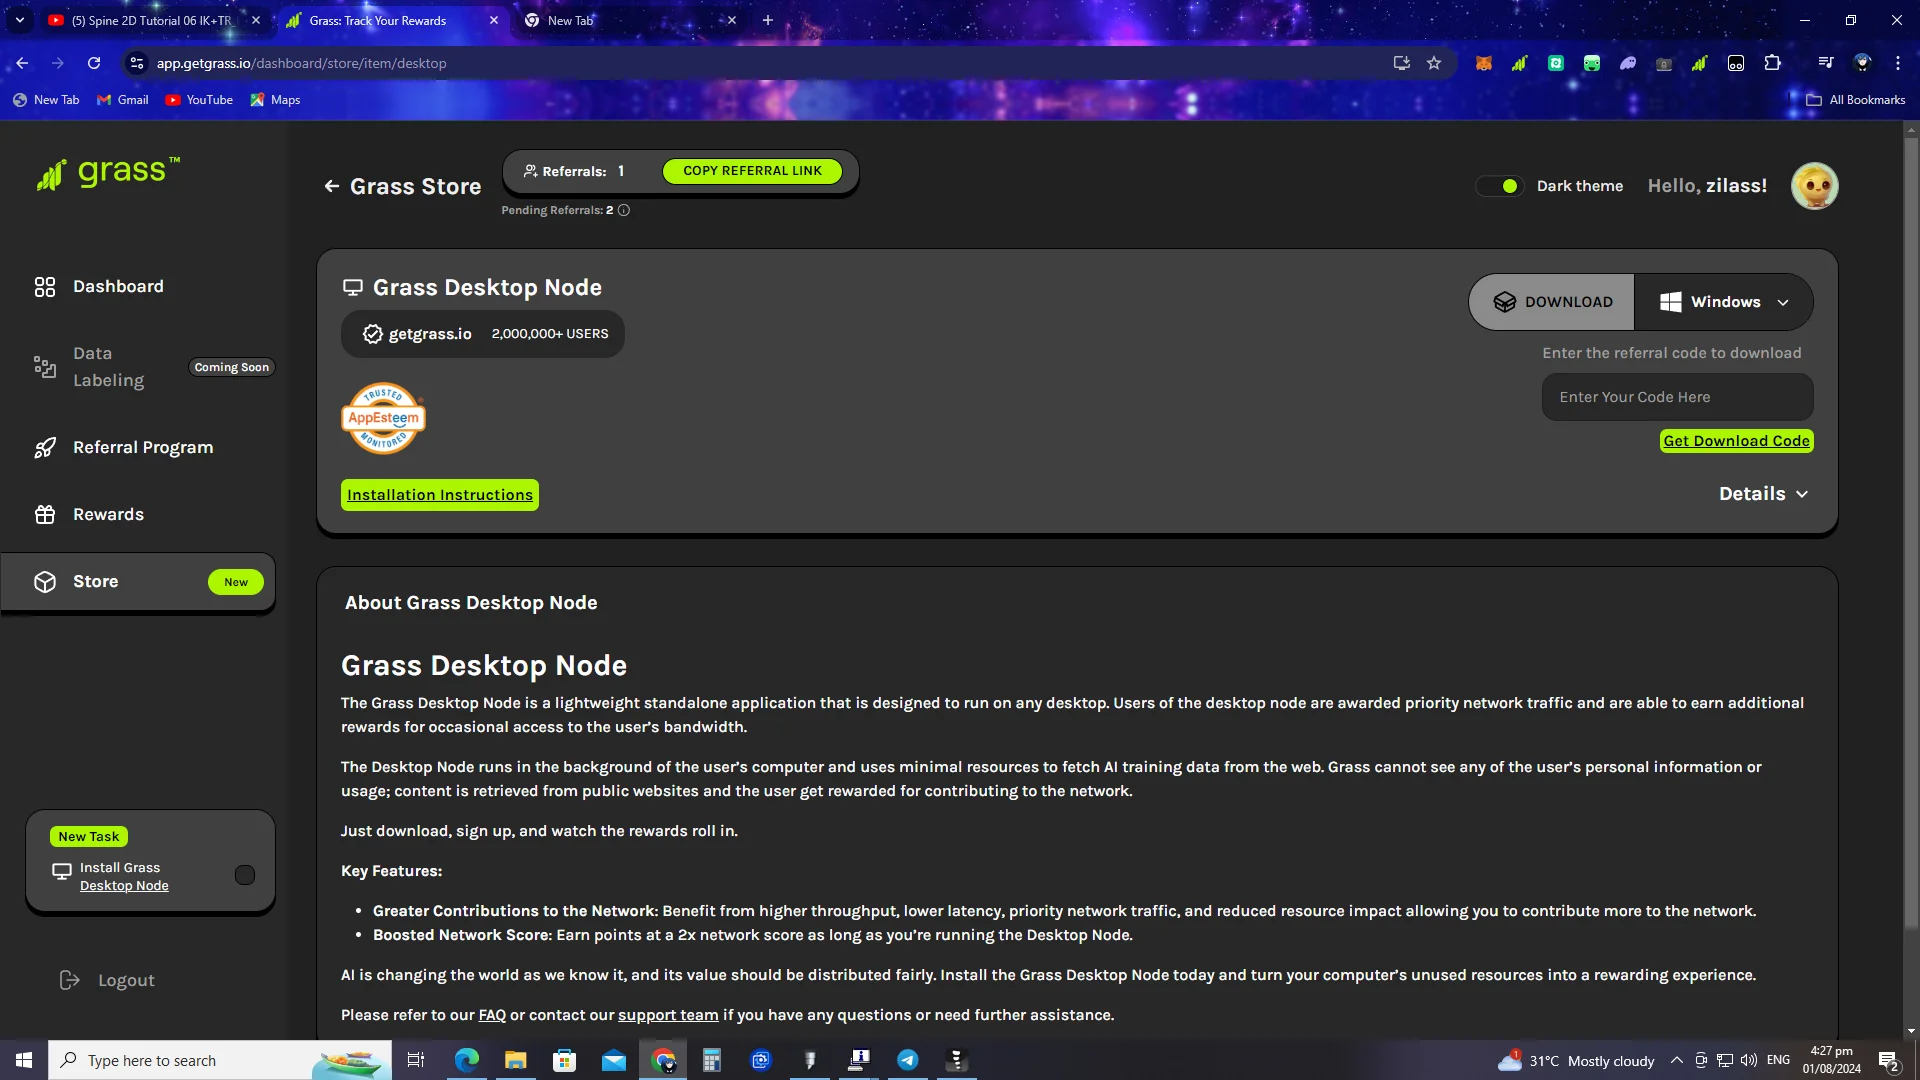Click the AppEsteem trusted badge
Viewport: 1920px width, 1080px height.
click(x=383, y=418)
